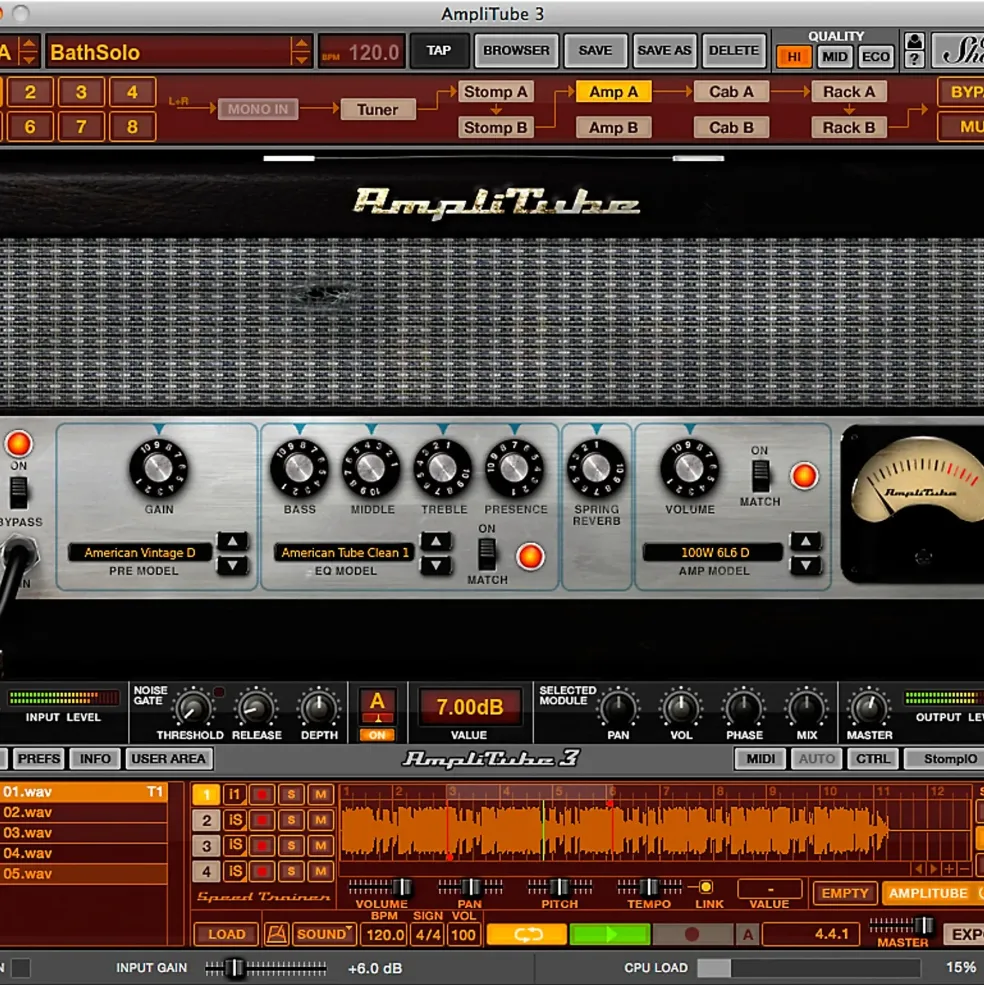Click PRE MODEL down arrow
This screenshot has width=984, height=985.
point(232,565)
